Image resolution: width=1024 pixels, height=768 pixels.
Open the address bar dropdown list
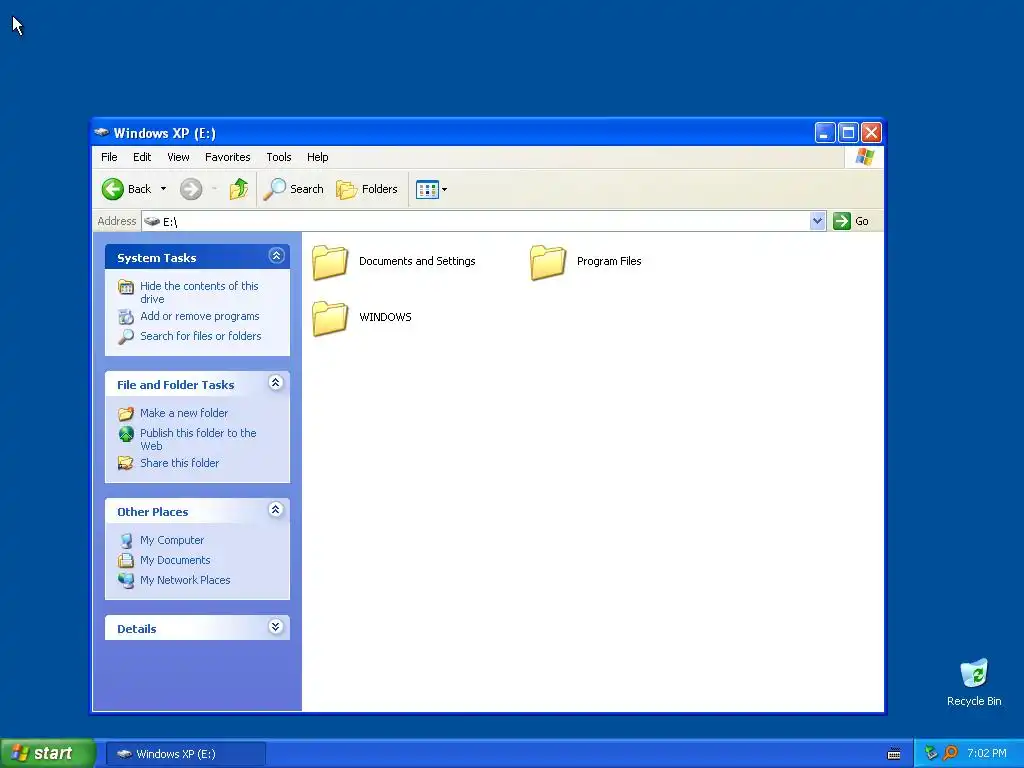[x=817, y=221]
